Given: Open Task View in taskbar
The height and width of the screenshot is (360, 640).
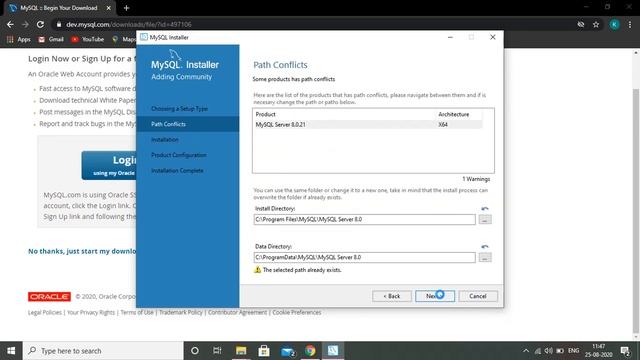Looking at the screenshot, I should tap(217, 351).
